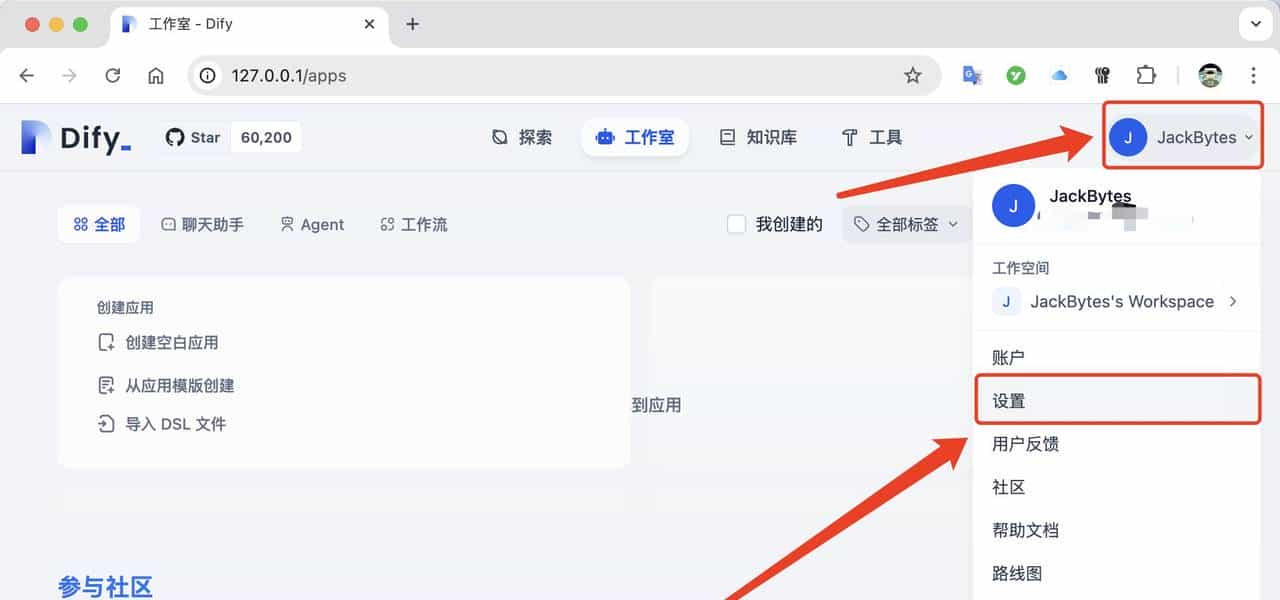Select the 工作流 filter option
1280x600 pixels.
pyautogui.click(x=412, y=224)
